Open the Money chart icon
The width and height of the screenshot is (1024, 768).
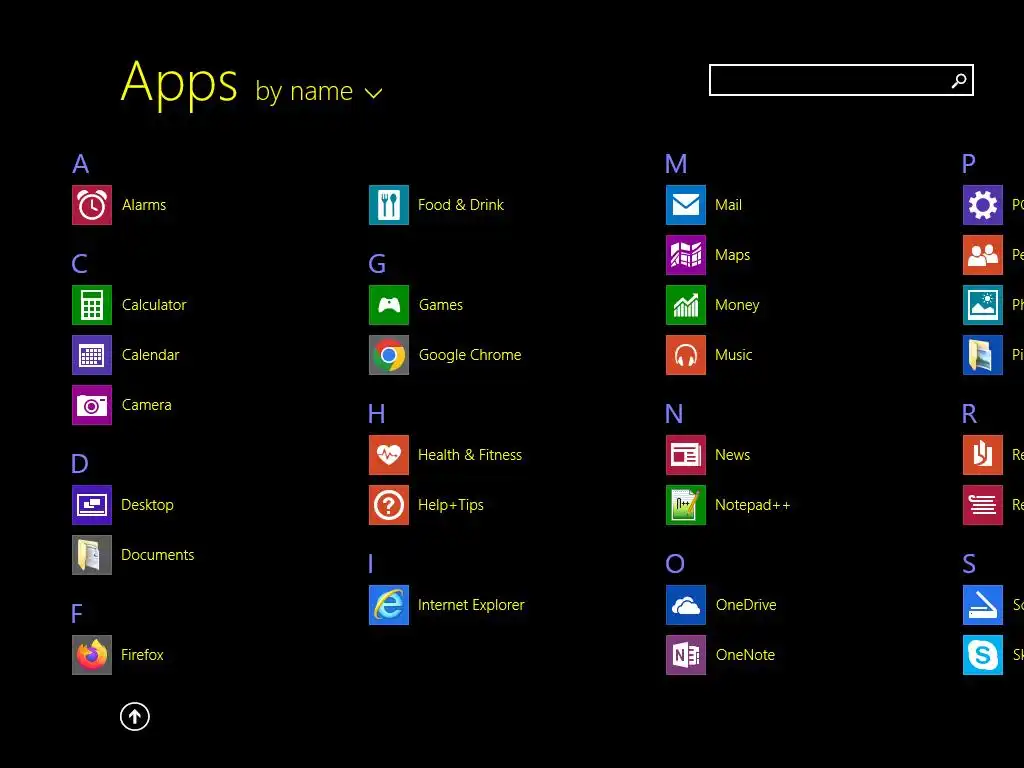click(686, 305)
